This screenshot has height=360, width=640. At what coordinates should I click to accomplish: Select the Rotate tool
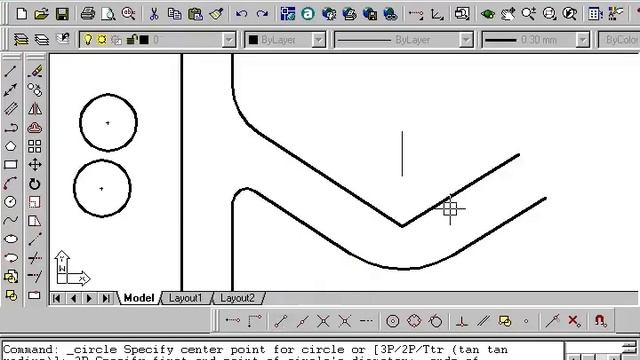[x=35, y=184]
